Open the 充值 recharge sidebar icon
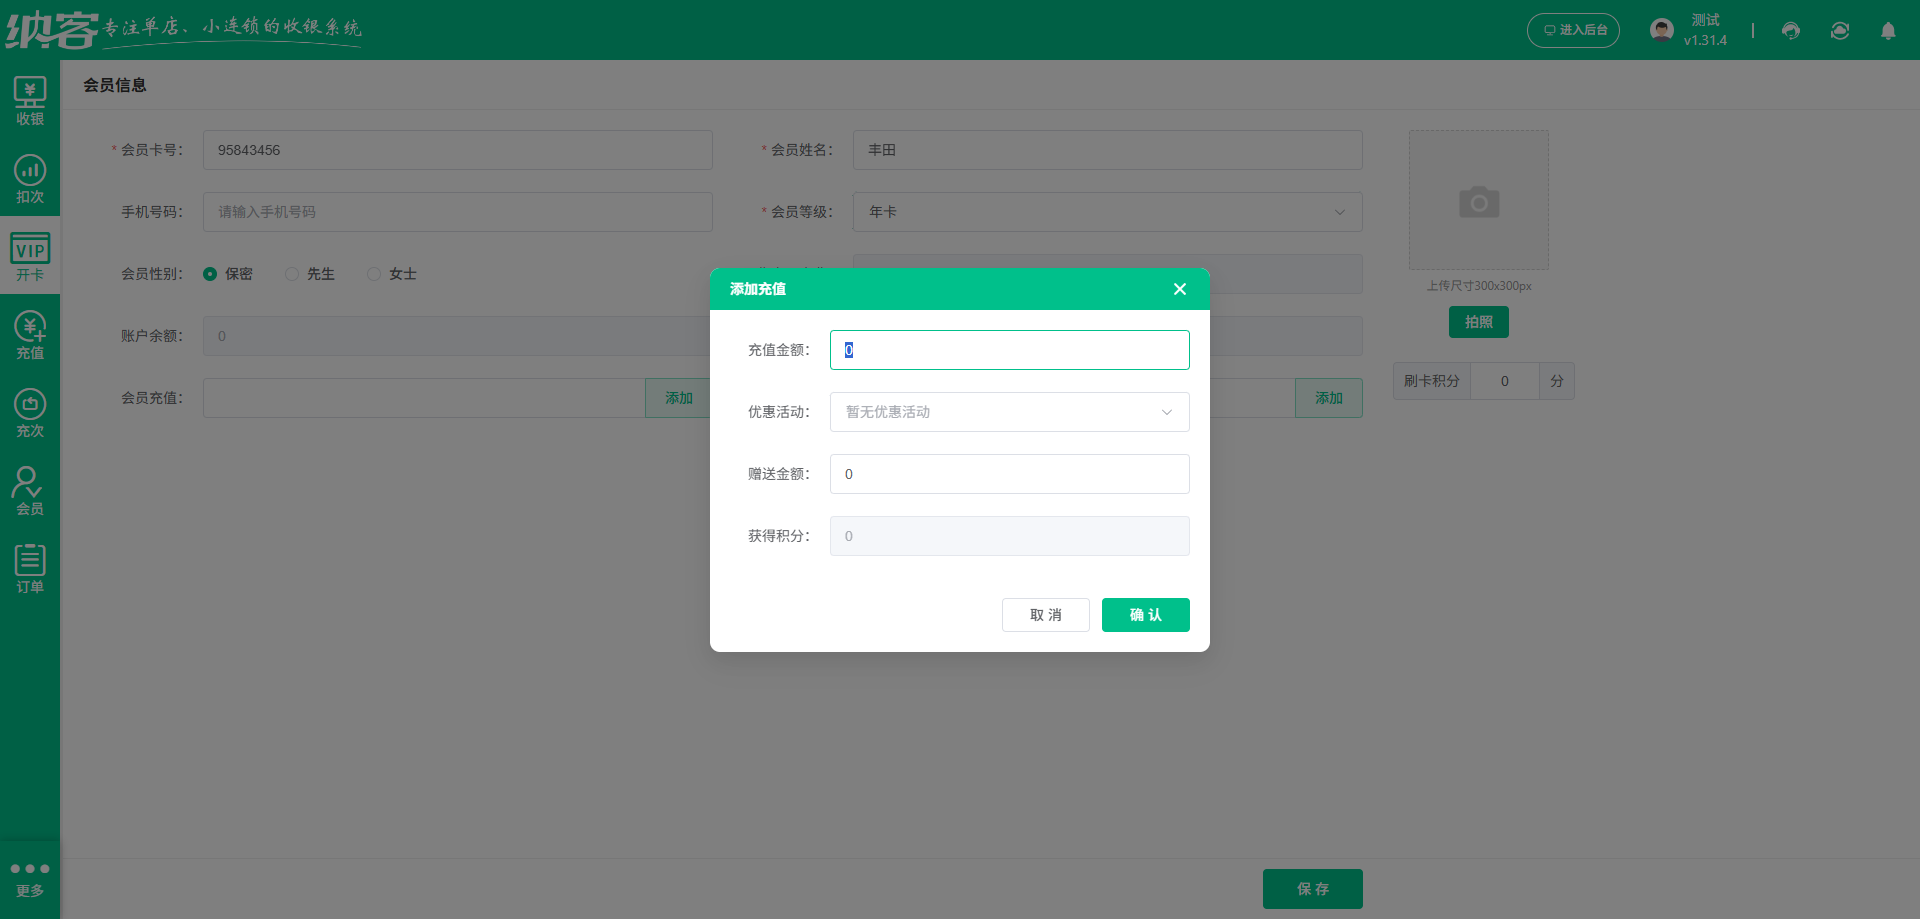The width and height of the screenshot is (1920, 919). (30, 335)
